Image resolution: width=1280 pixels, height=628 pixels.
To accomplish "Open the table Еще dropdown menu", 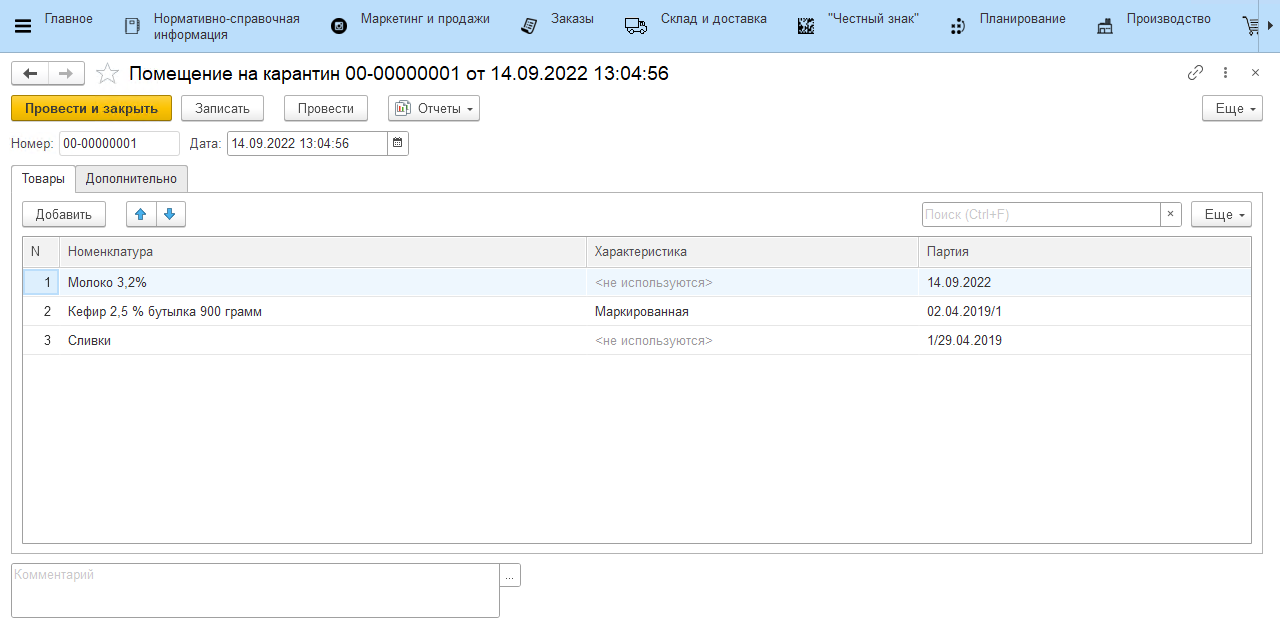I will pyautogui.click(x=1221, y=214).
